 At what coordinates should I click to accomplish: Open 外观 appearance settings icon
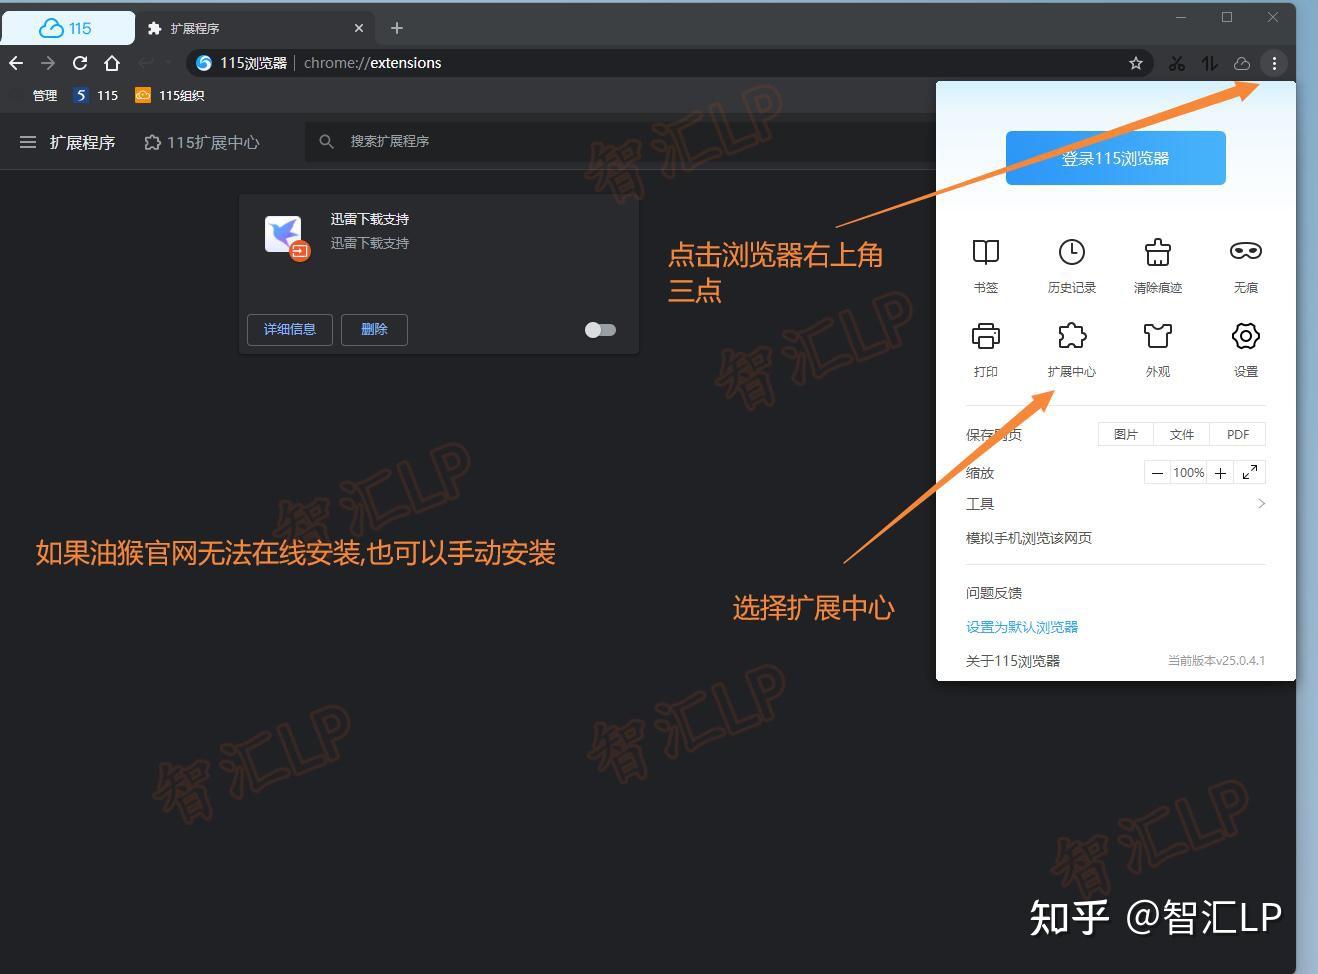[x=1157, y=347]
